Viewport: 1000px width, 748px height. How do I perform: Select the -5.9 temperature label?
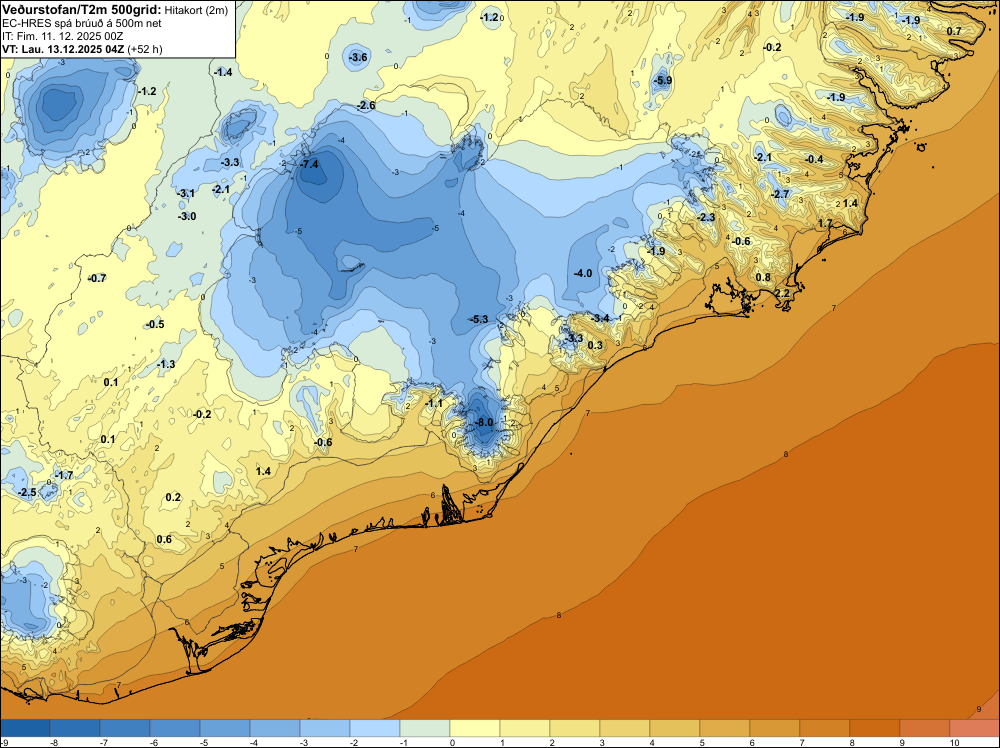click(x=663, y=80)
